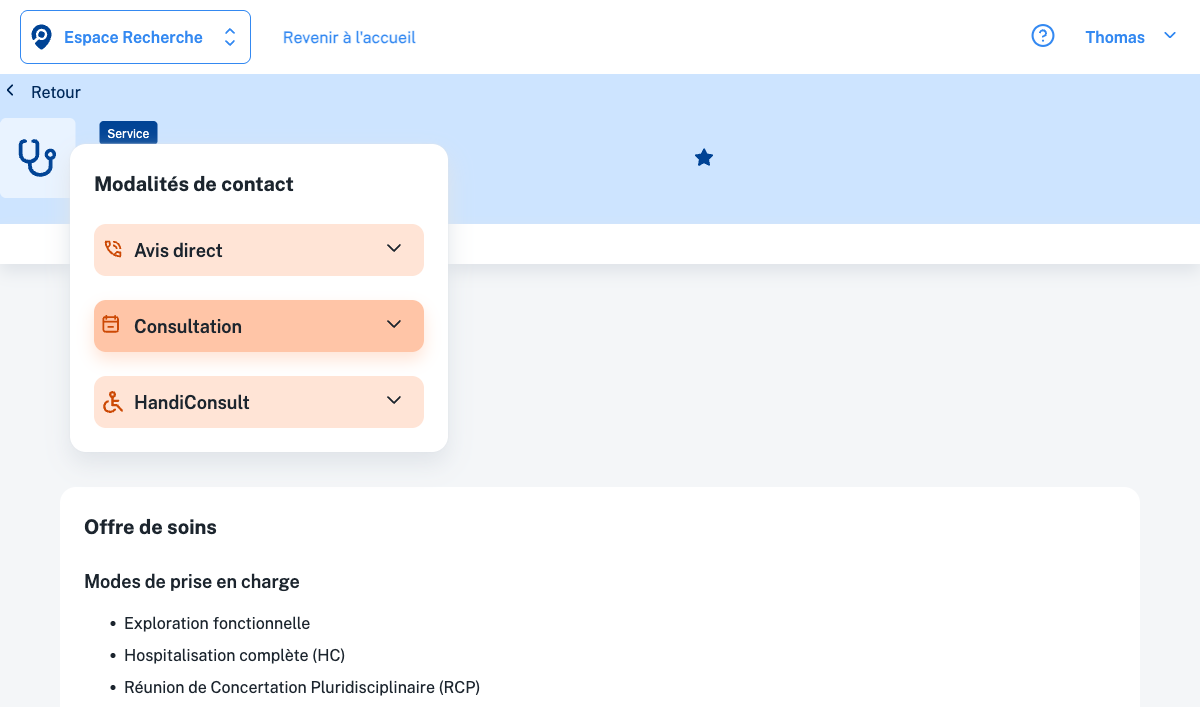
Task: Click the stethoscope service icon
Action: click(37, 158)
